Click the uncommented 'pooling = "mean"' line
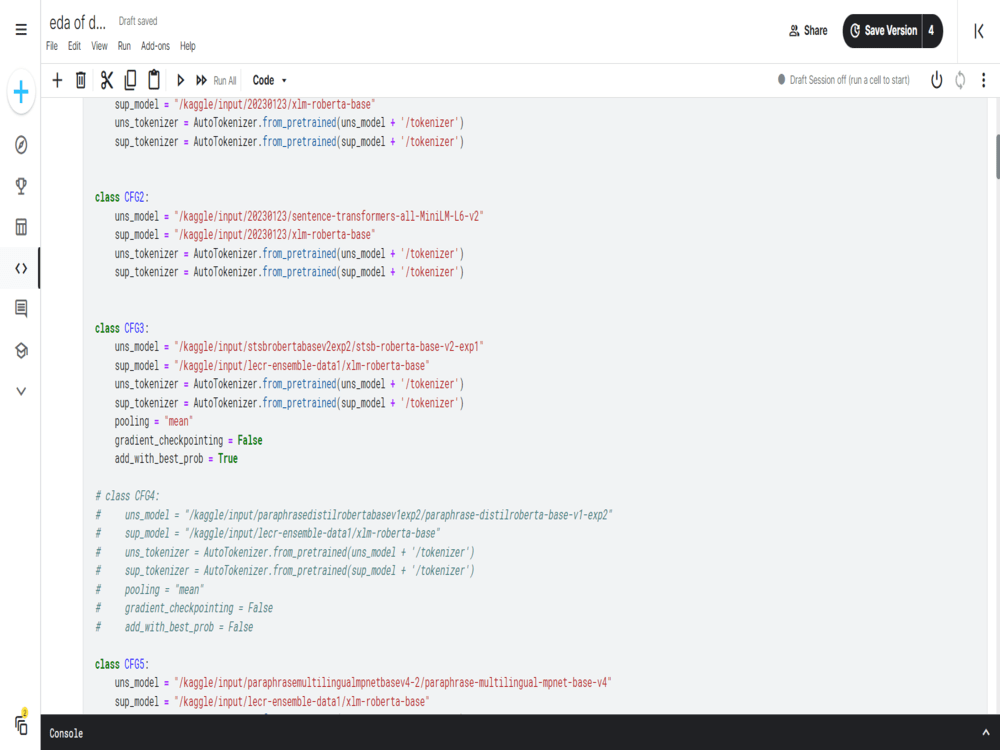This screenshot has height=750, width=1000. [x=154, y=422]
